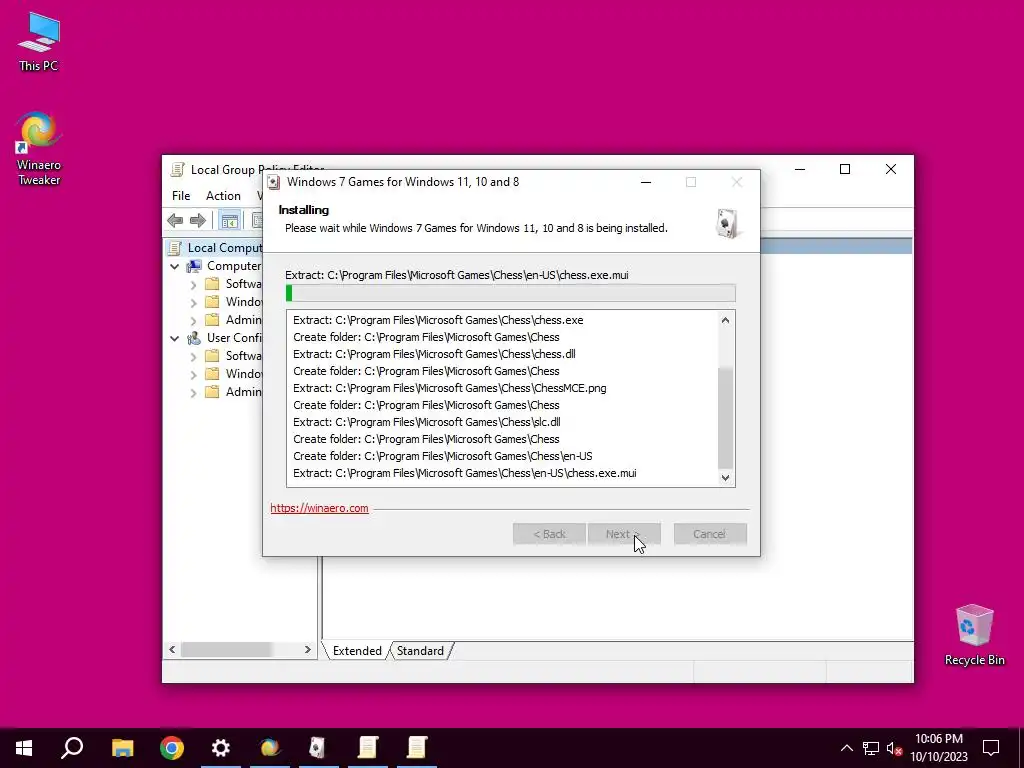The image size is (1024, 768).
Task: Open the Action menu in Group Policy Editor
Action: tap(223, 196)
